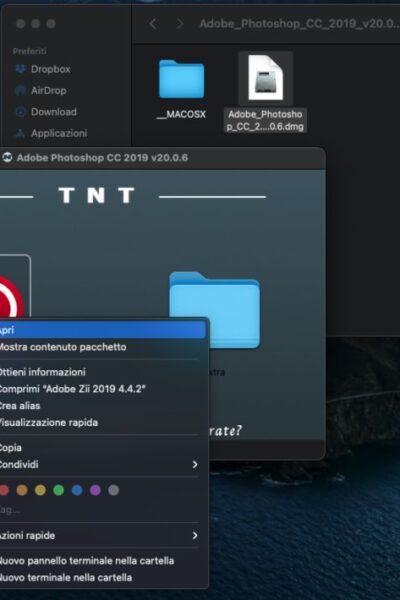Click the Adobe Zii red app icon
Screen dimensions: 400x600
[10, 297]
